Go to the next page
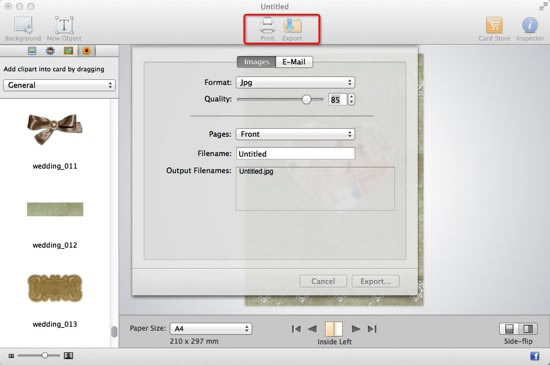Viewport: 550px width, 365px height. click(356, 329)
